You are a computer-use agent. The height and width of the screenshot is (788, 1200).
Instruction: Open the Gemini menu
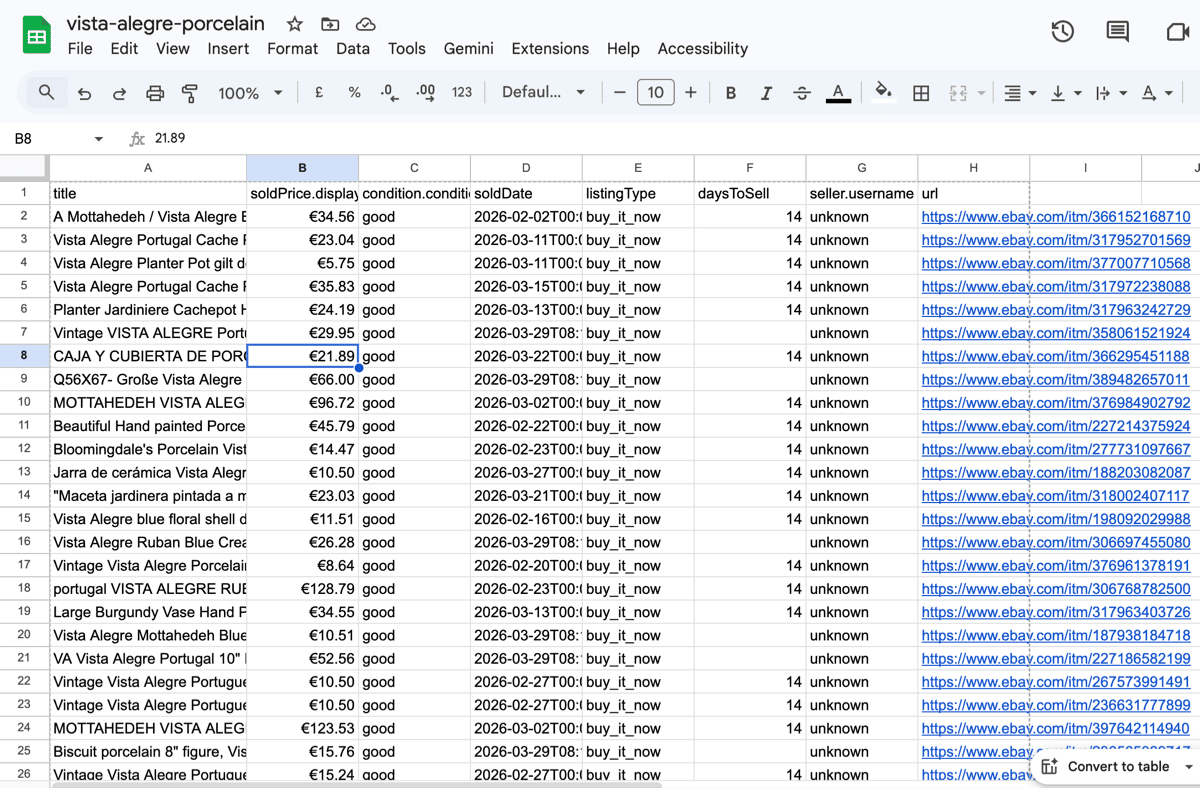(x=469, y=48)
